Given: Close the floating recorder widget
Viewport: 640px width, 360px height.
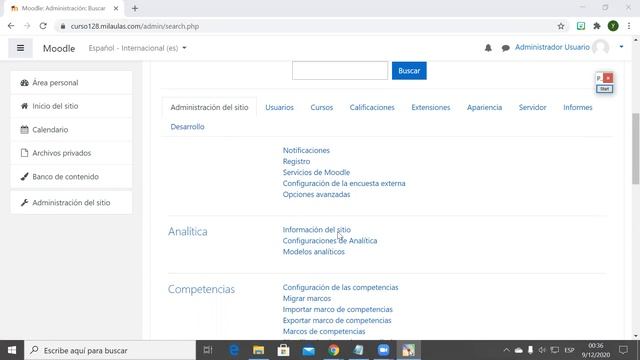Looking at the screenshot, I should [608, 78].
